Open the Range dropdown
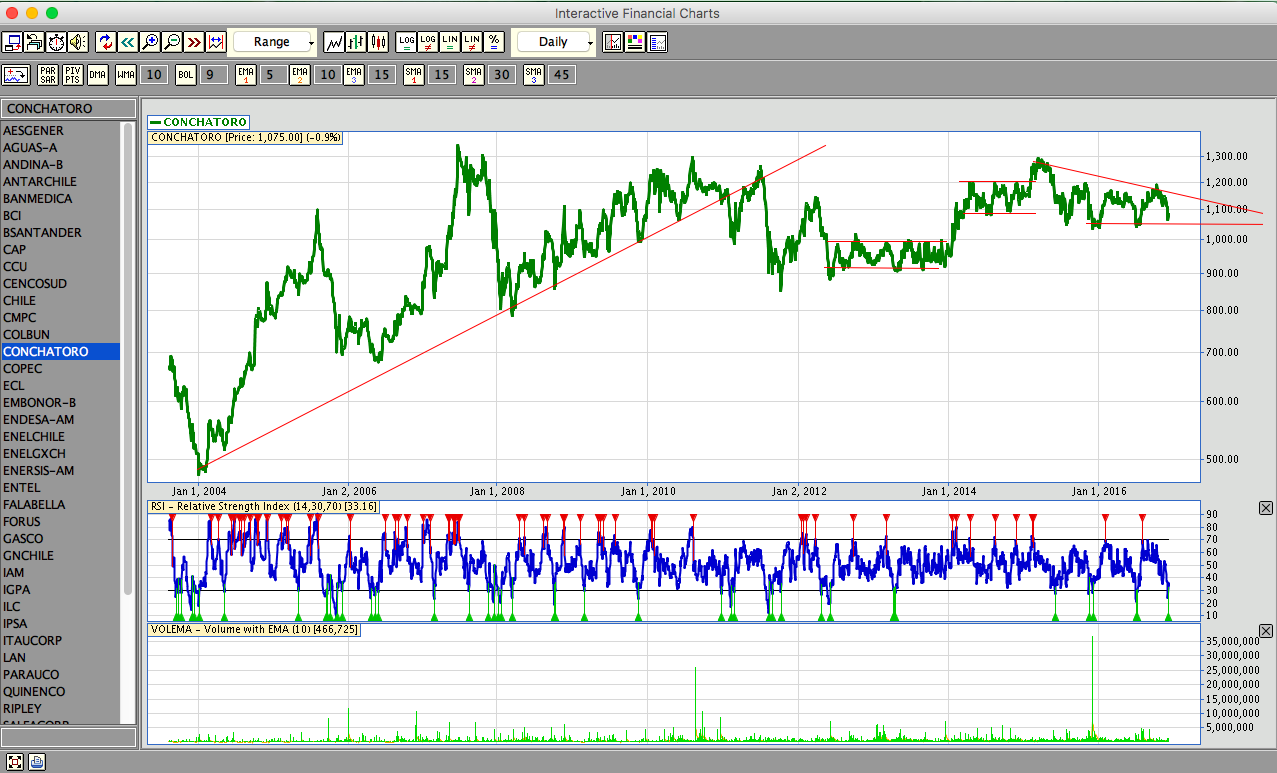The image size is (1277, 773). 275,42
